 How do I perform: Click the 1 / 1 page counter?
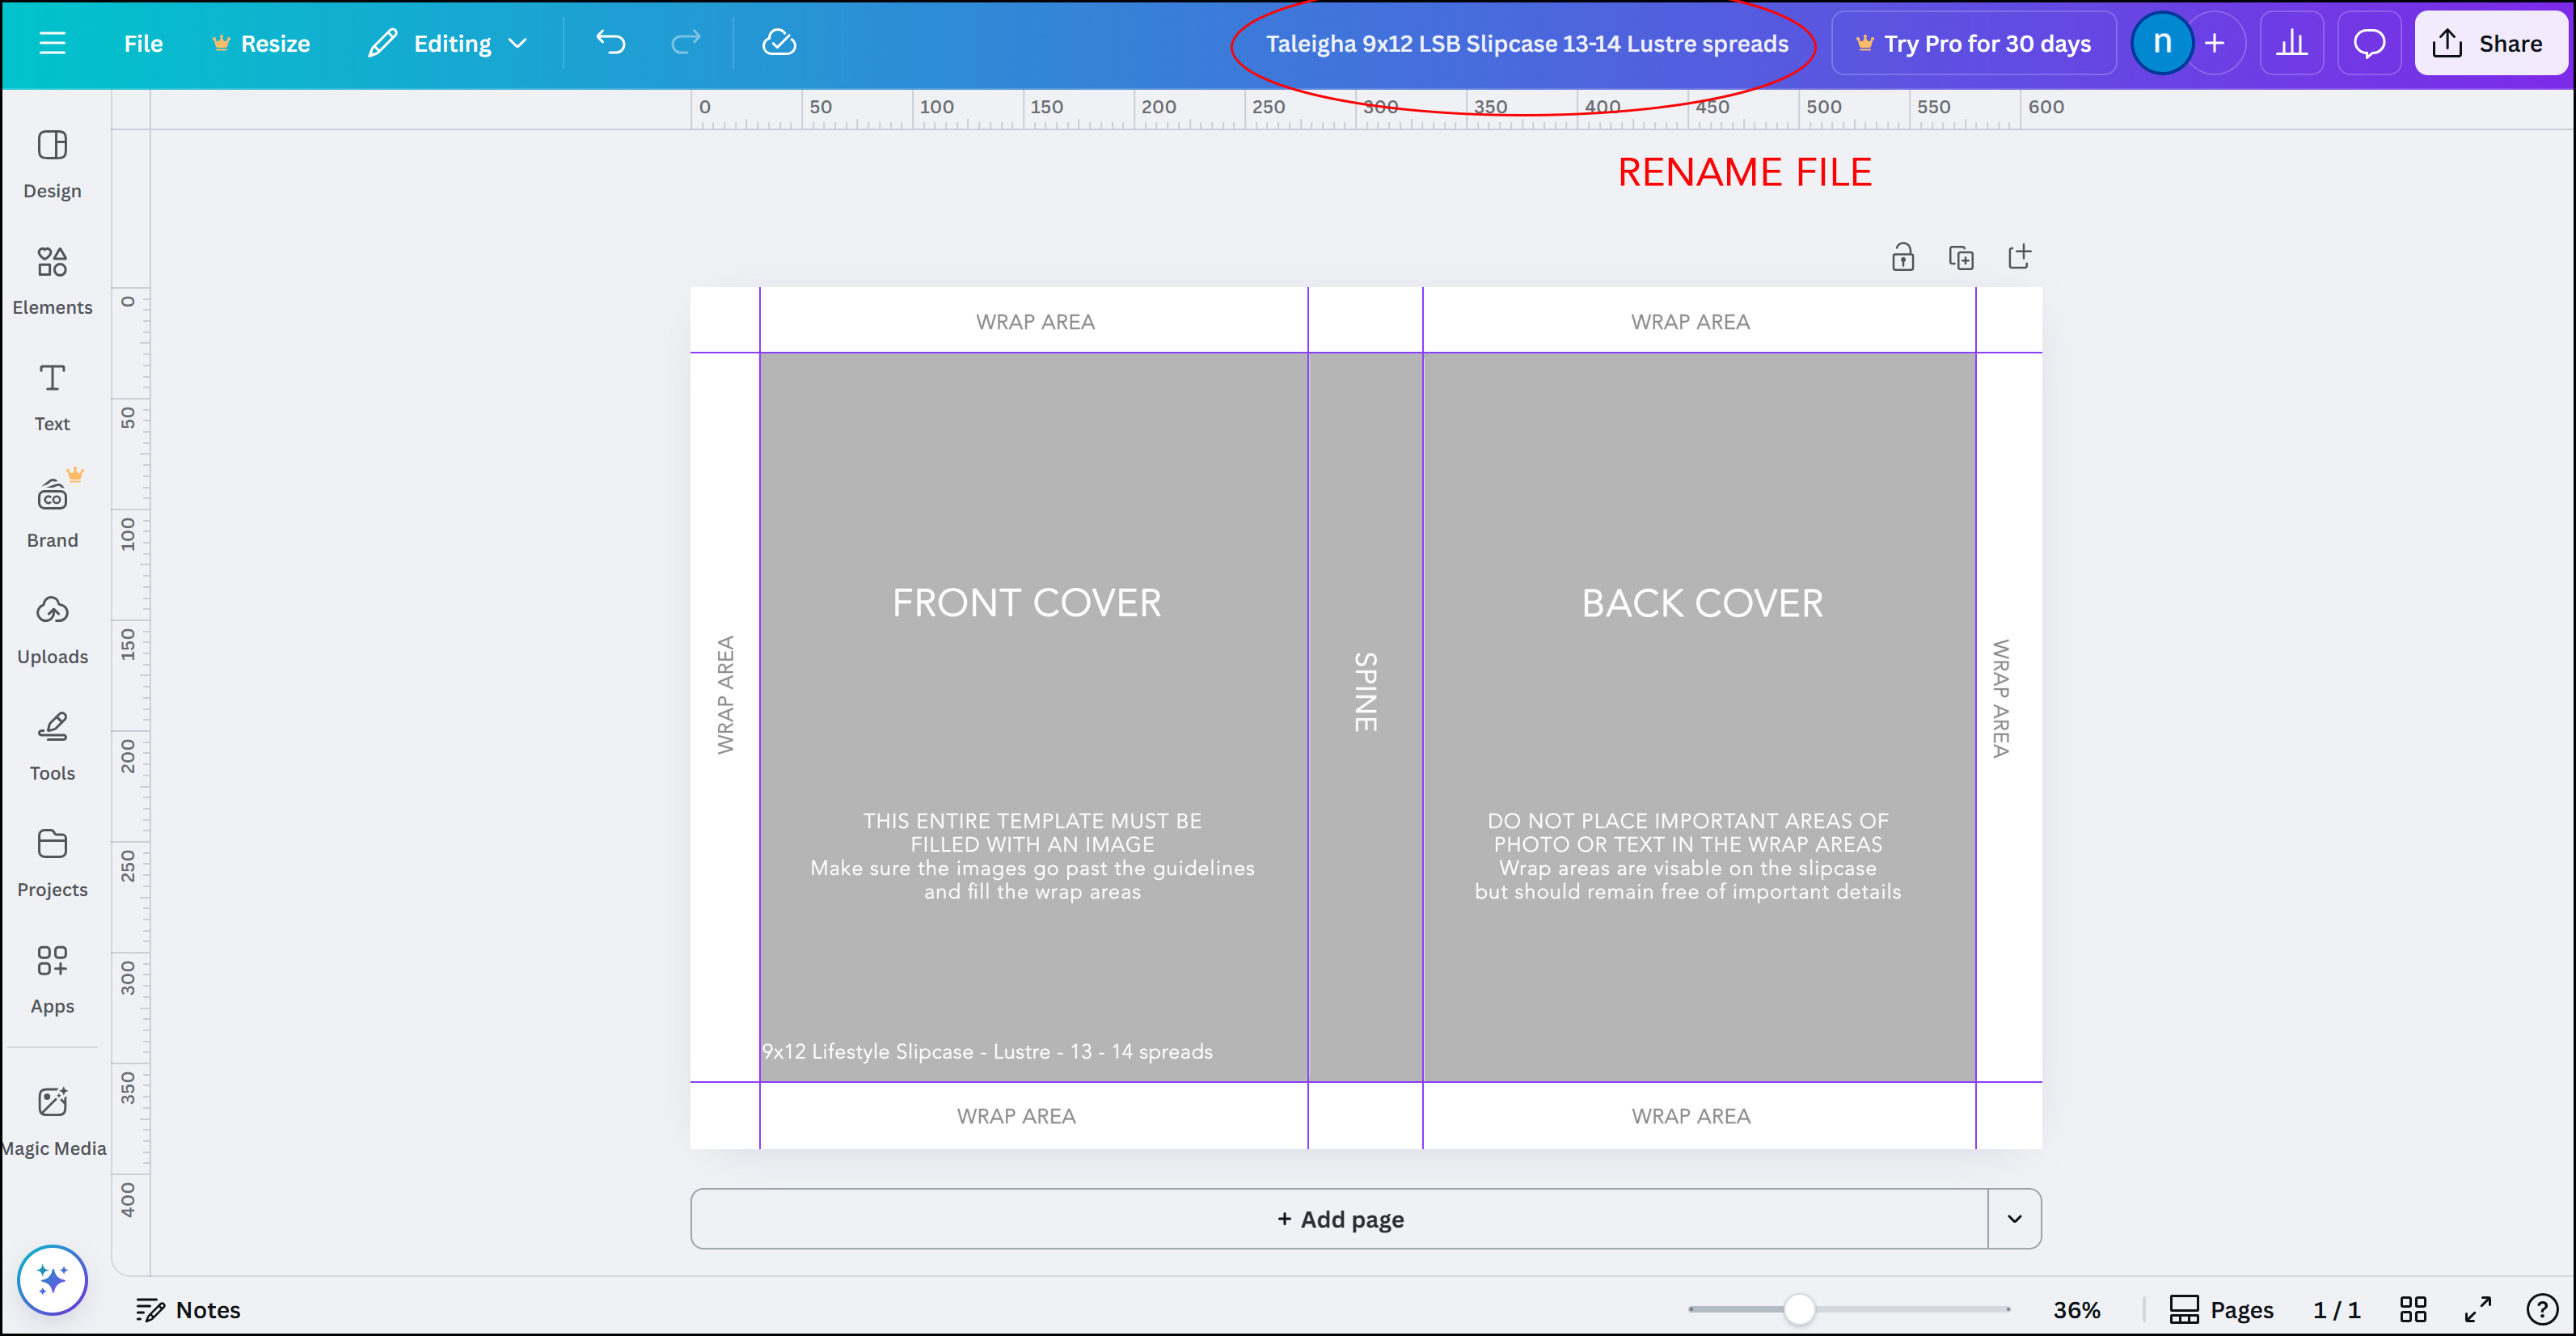pyautogui.click(x=2336, y=1309)
